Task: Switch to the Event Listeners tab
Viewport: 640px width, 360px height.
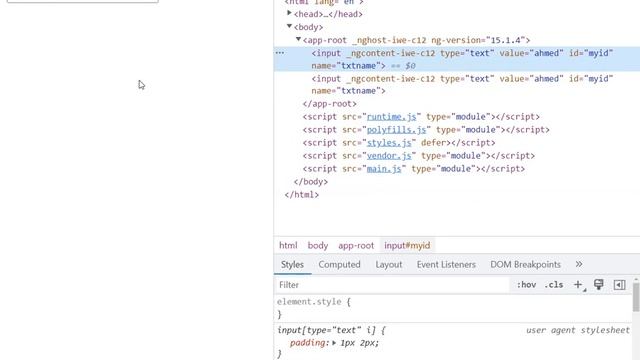Action: point(446,264)
